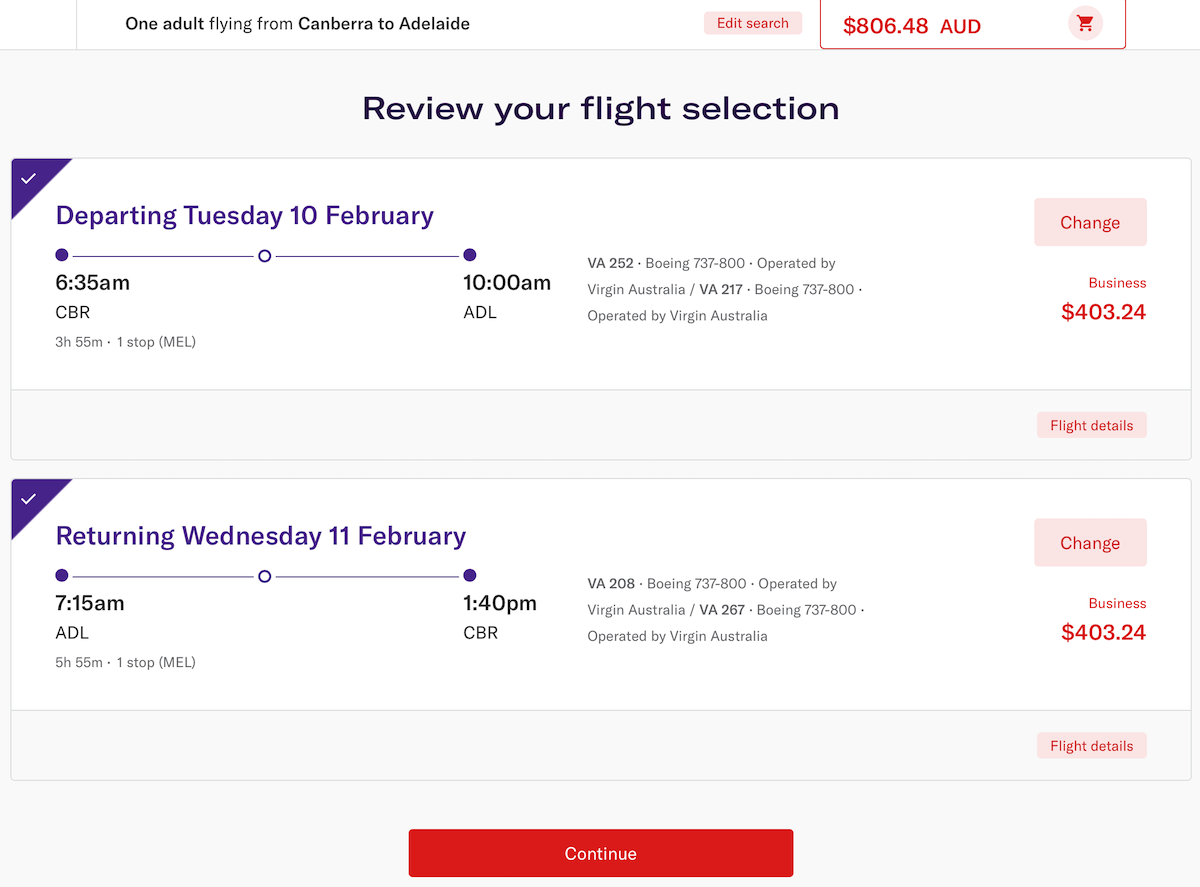Viewport: 1200px width, 887px height.
Task: Open the shopping cart icon
Action: [1084, 23]
